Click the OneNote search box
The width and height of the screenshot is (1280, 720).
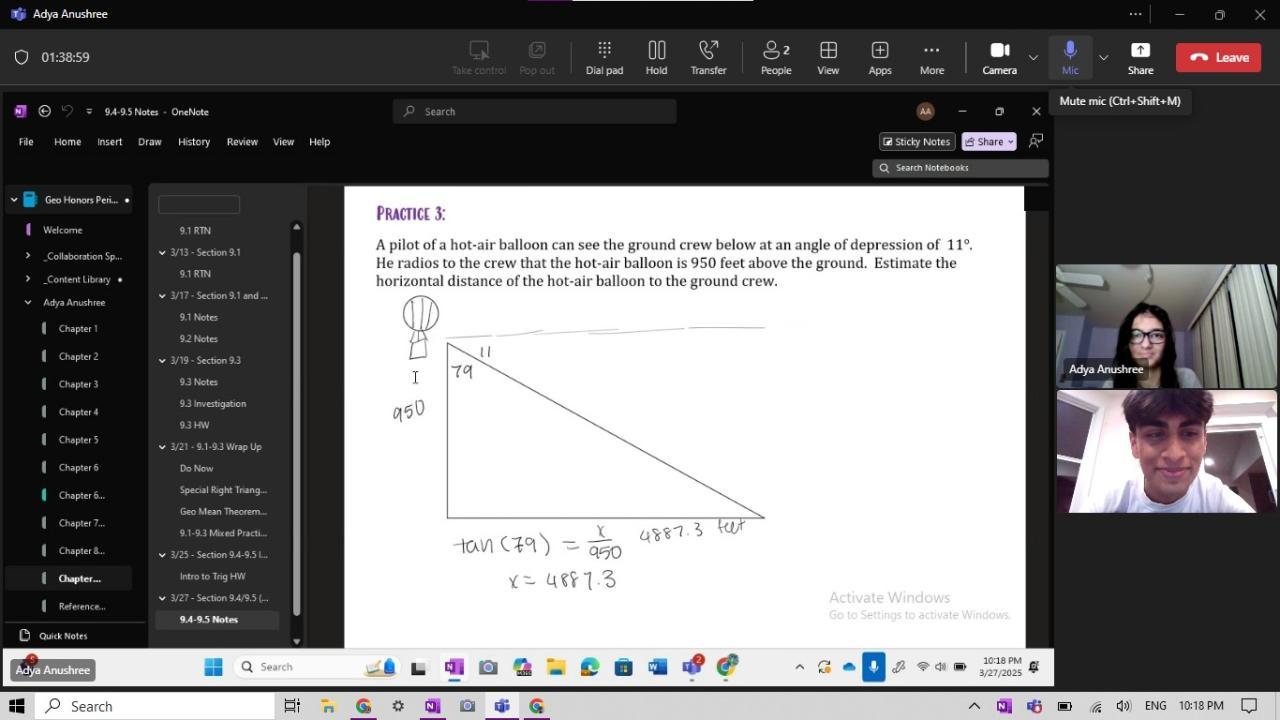[x=534, y=111]
